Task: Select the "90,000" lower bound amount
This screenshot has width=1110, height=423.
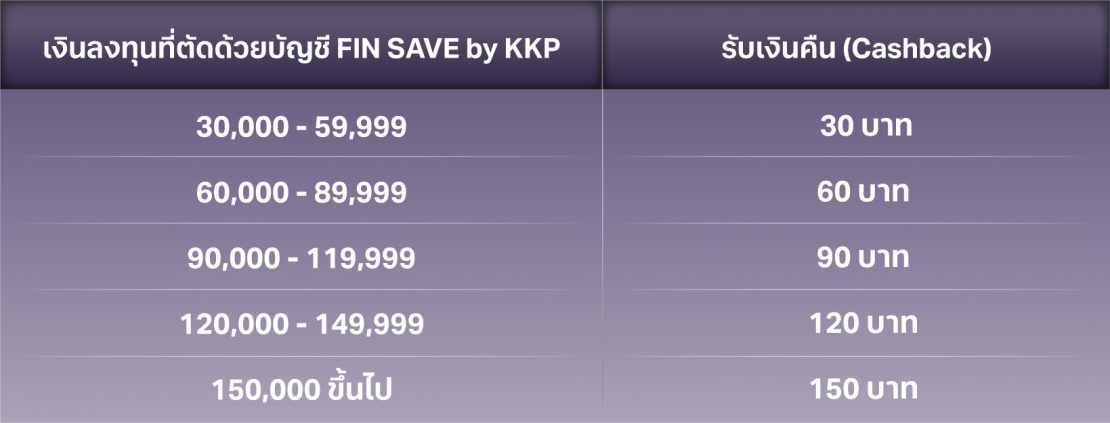Action: 231,258
